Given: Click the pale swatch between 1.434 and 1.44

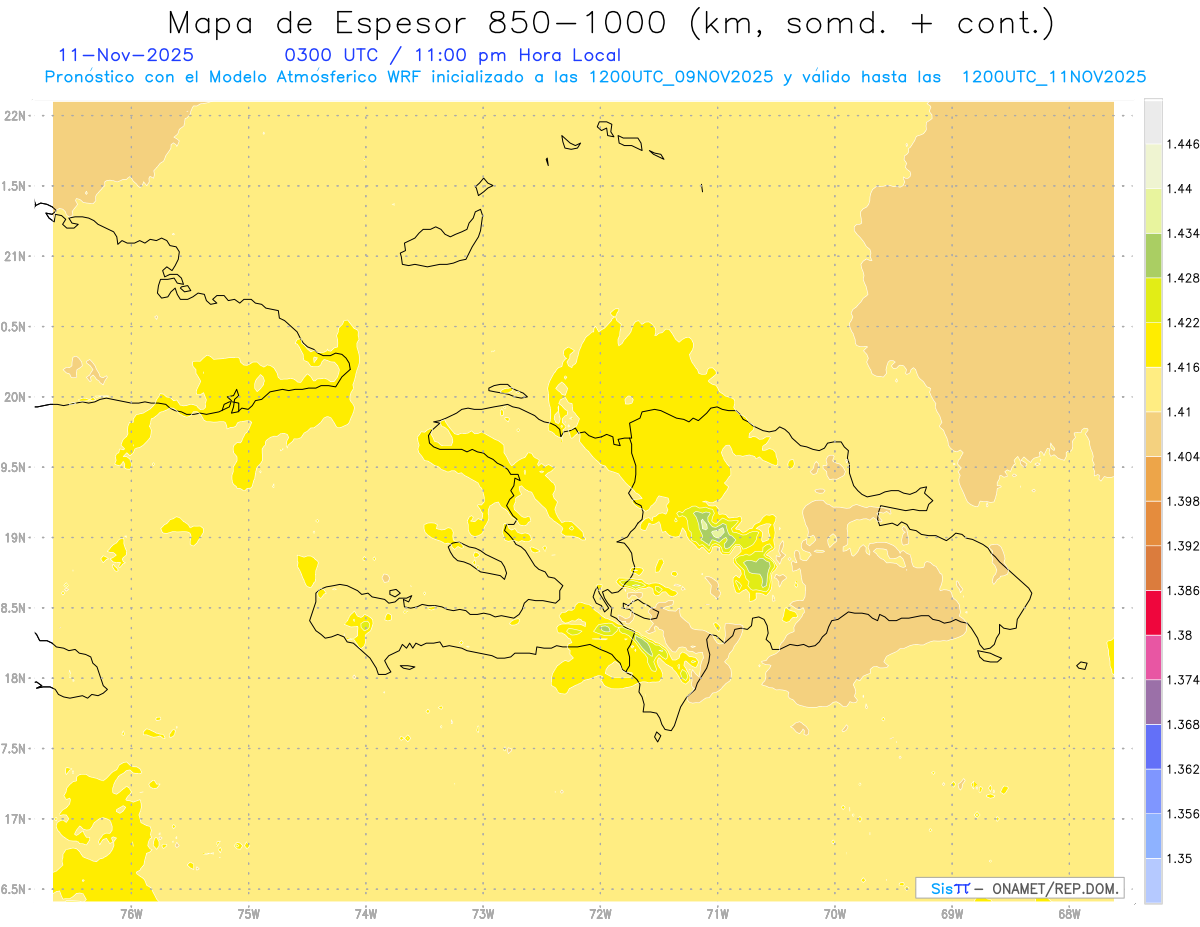Looking at the screenshot, I should click(1153, 210).
